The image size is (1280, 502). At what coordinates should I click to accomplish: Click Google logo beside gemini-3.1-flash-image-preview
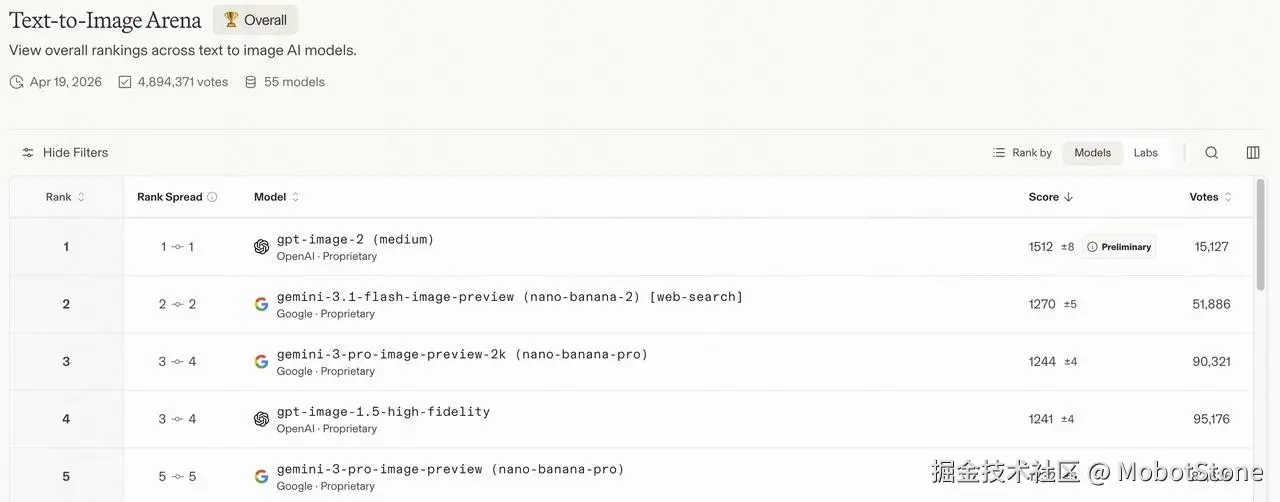[261, 304]
